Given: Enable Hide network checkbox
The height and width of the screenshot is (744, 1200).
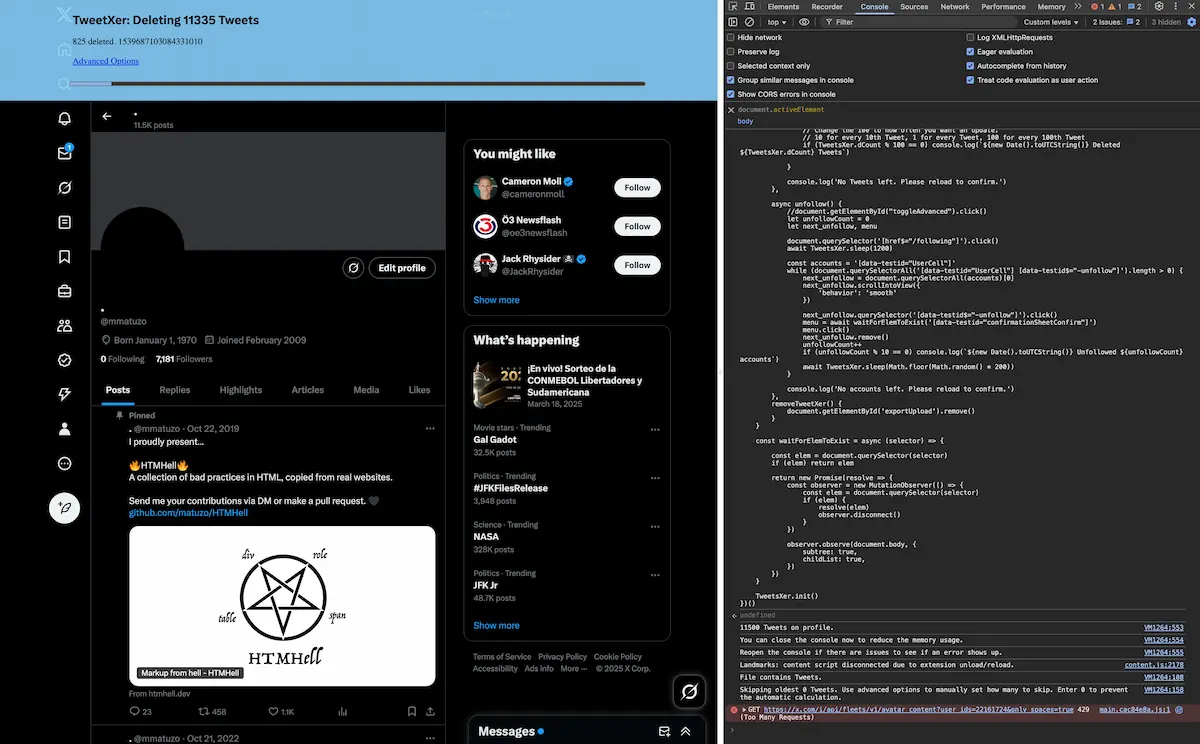Looking at the screenshot, I should 731,38.
